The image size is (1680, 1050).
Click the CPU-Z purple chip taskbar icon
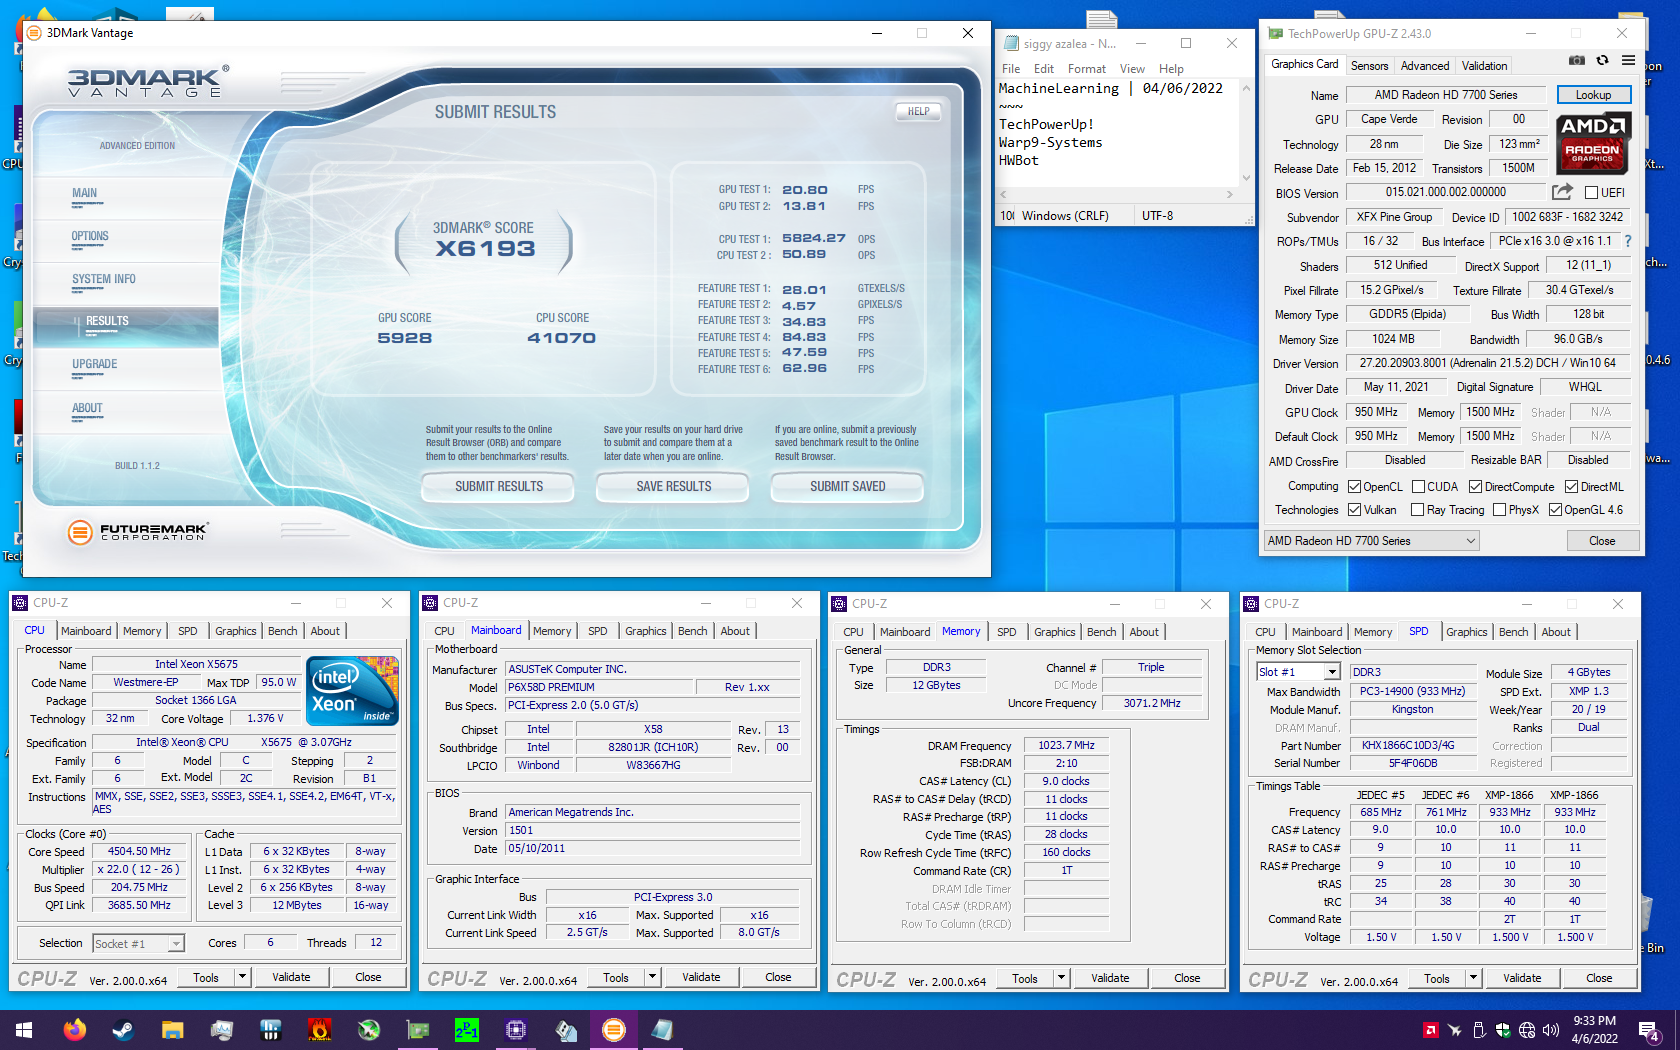pos(516,1029)
